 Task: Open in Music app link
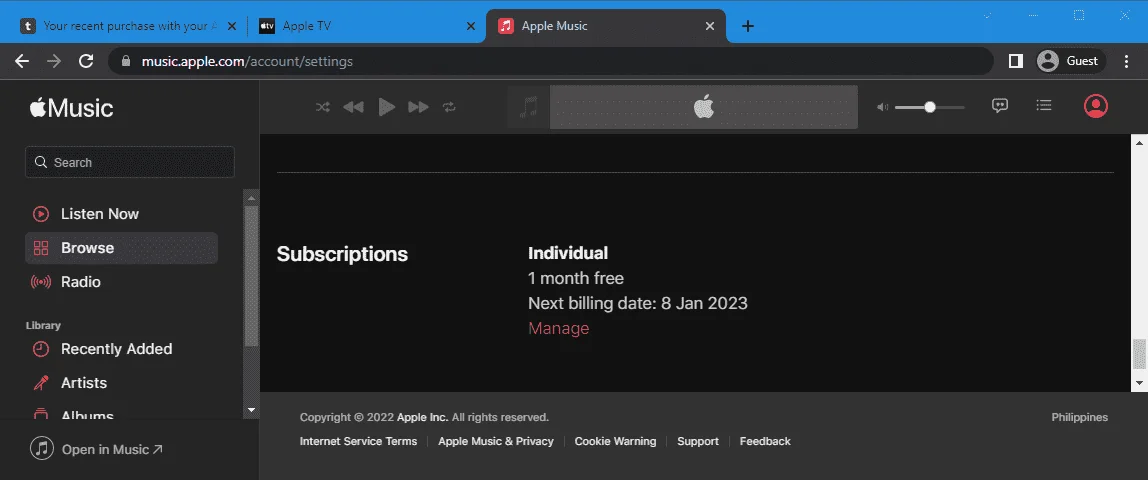pyautogui.click(x=112, y=449)
